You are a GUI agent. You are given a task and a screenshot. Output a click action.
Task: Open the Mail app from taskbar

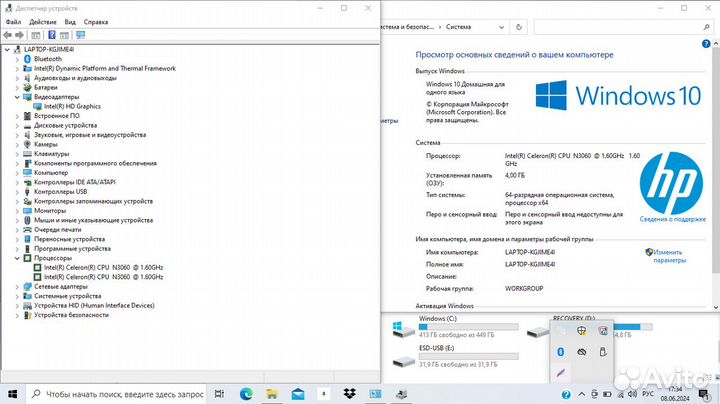298,394
